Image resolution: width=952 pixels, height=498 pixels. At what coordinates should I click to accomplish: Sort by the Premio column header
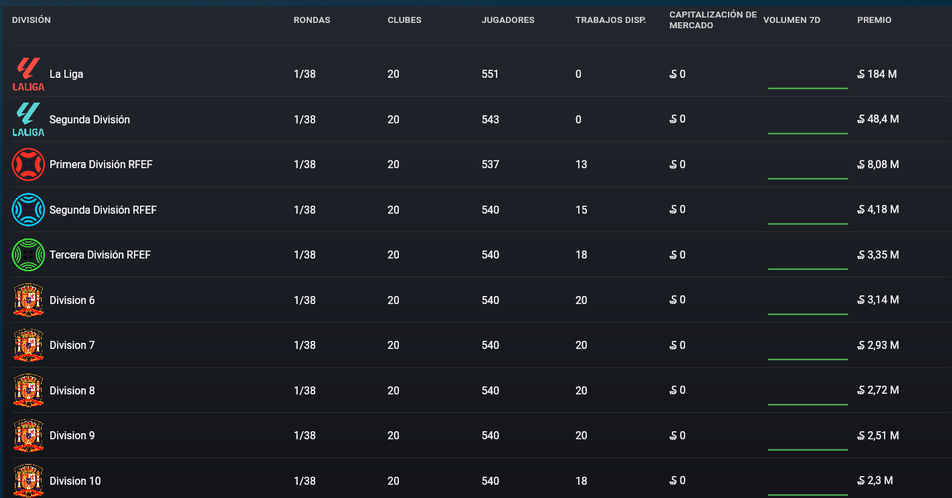coord(874,20)
